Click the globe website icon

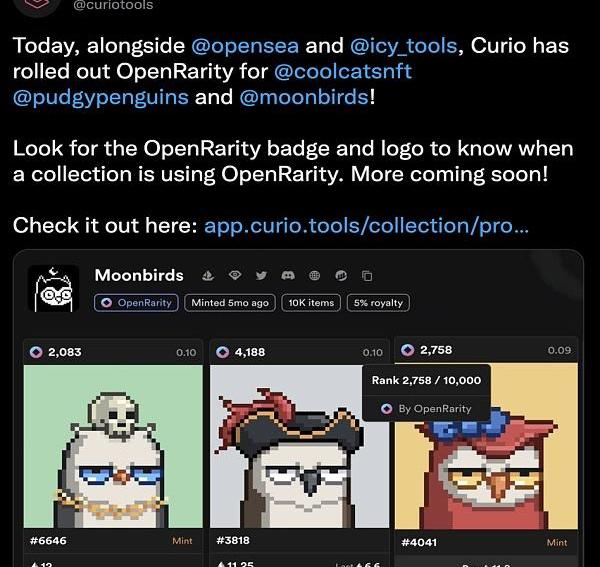315,275
